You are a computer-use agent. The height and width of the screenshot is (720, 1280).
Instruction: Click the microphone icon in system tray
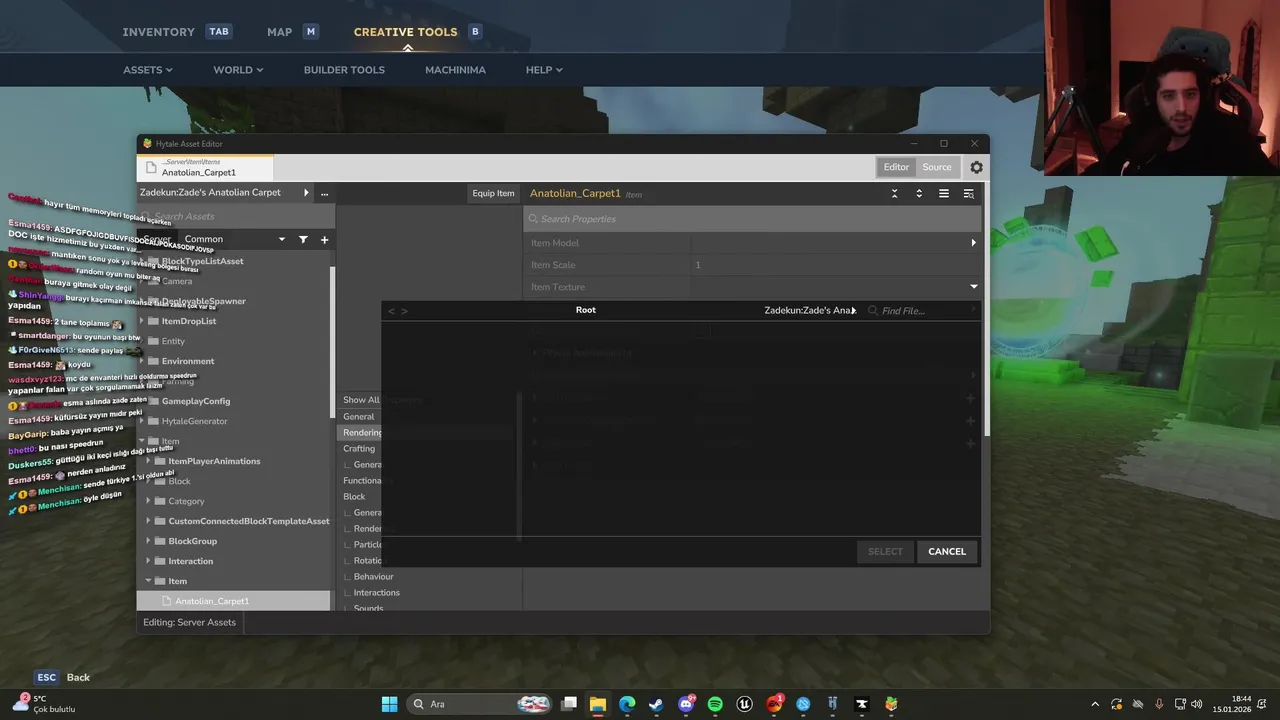tap(1159, 704)
